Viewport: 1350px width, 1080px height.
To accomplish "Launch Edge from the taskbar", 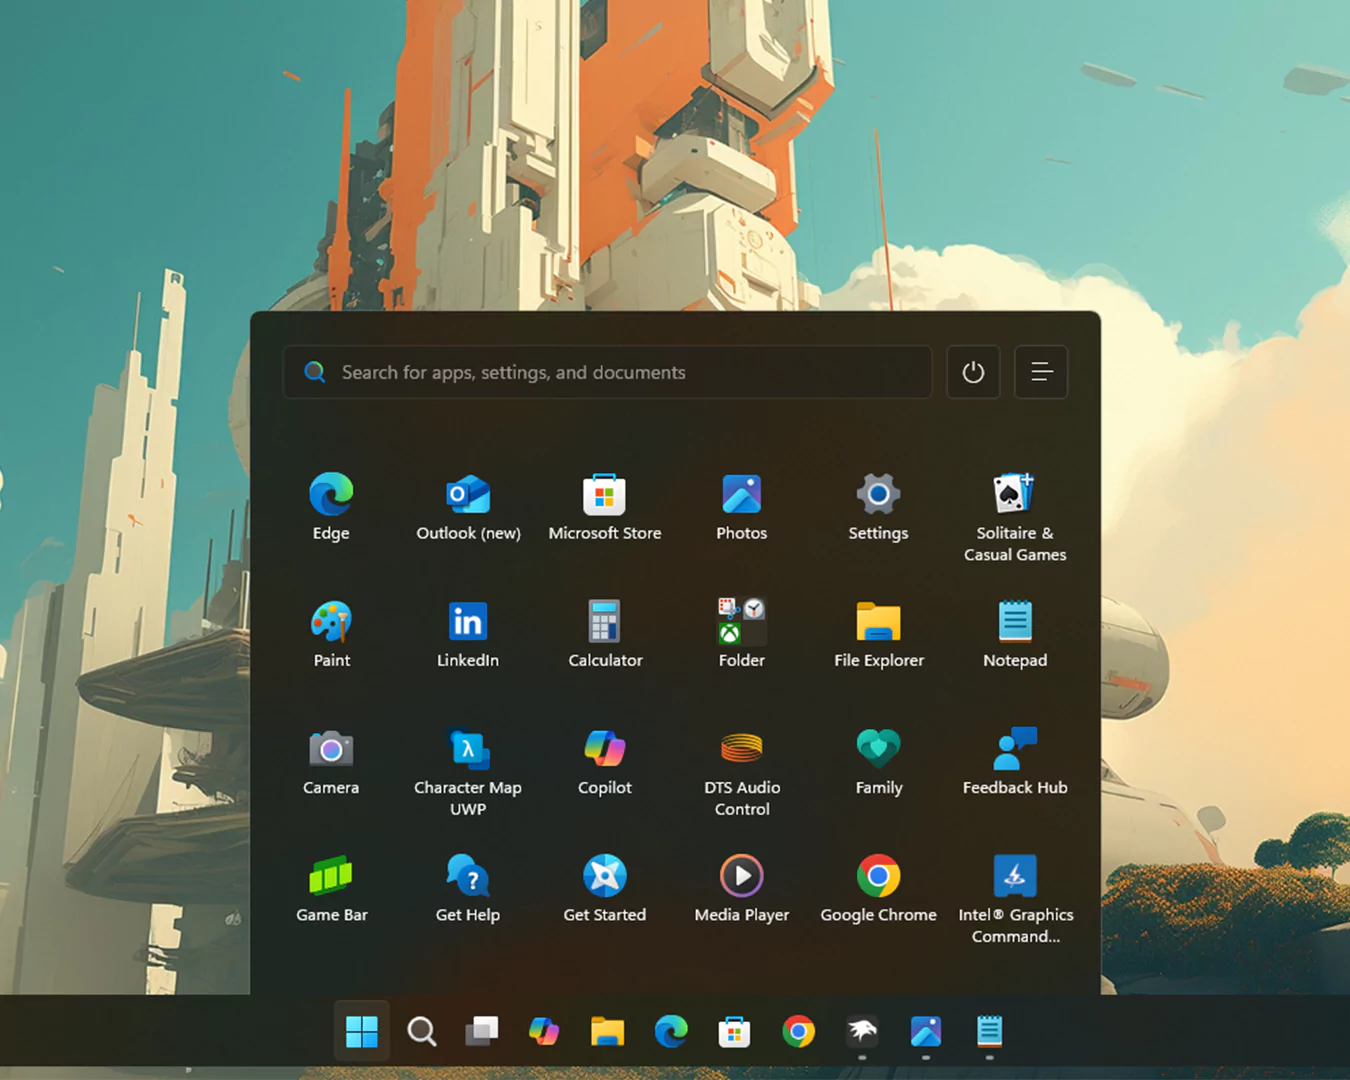I will (x=671, y=1031).
